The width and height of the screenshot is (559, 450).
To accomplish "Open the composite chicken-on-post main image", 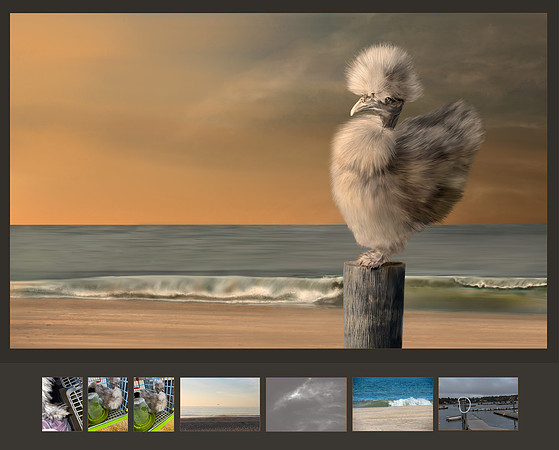I will (278, 181).
